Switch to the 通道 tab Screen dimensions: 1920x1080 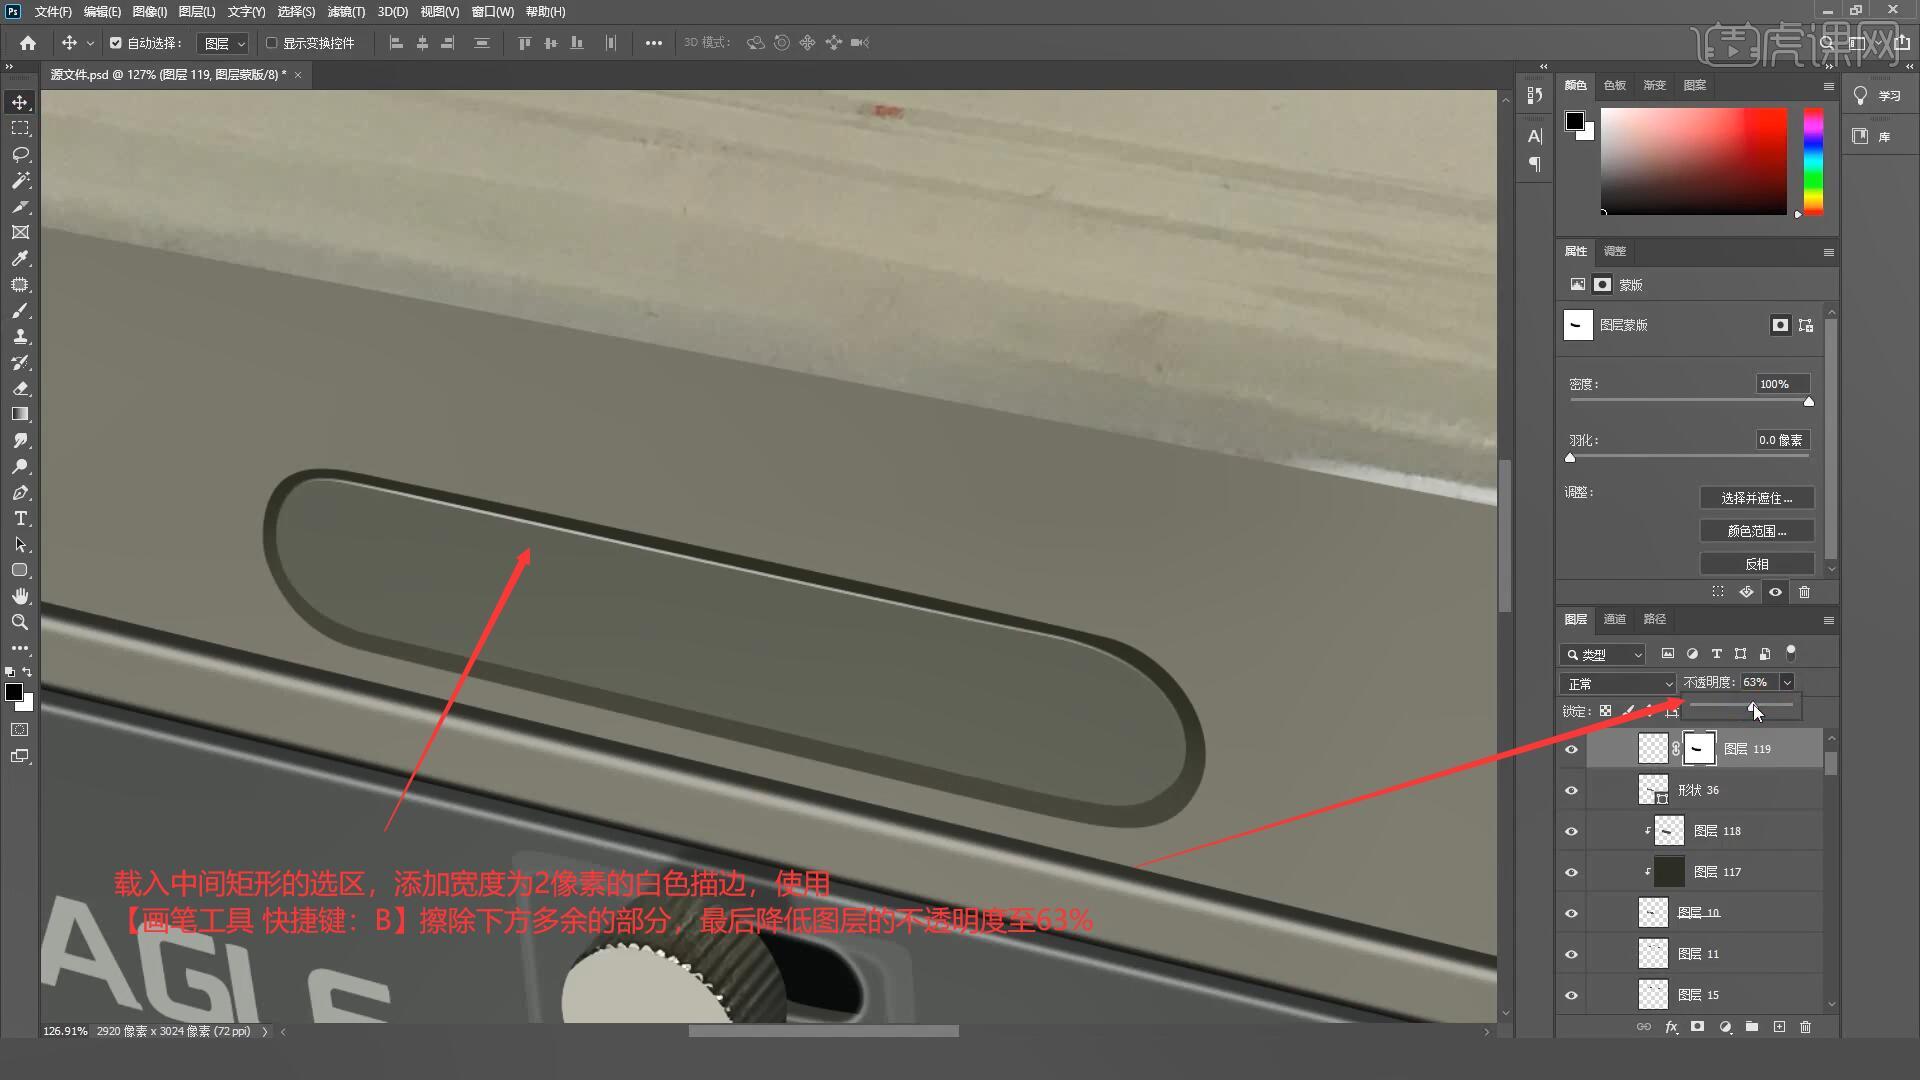click(1614, 619)
